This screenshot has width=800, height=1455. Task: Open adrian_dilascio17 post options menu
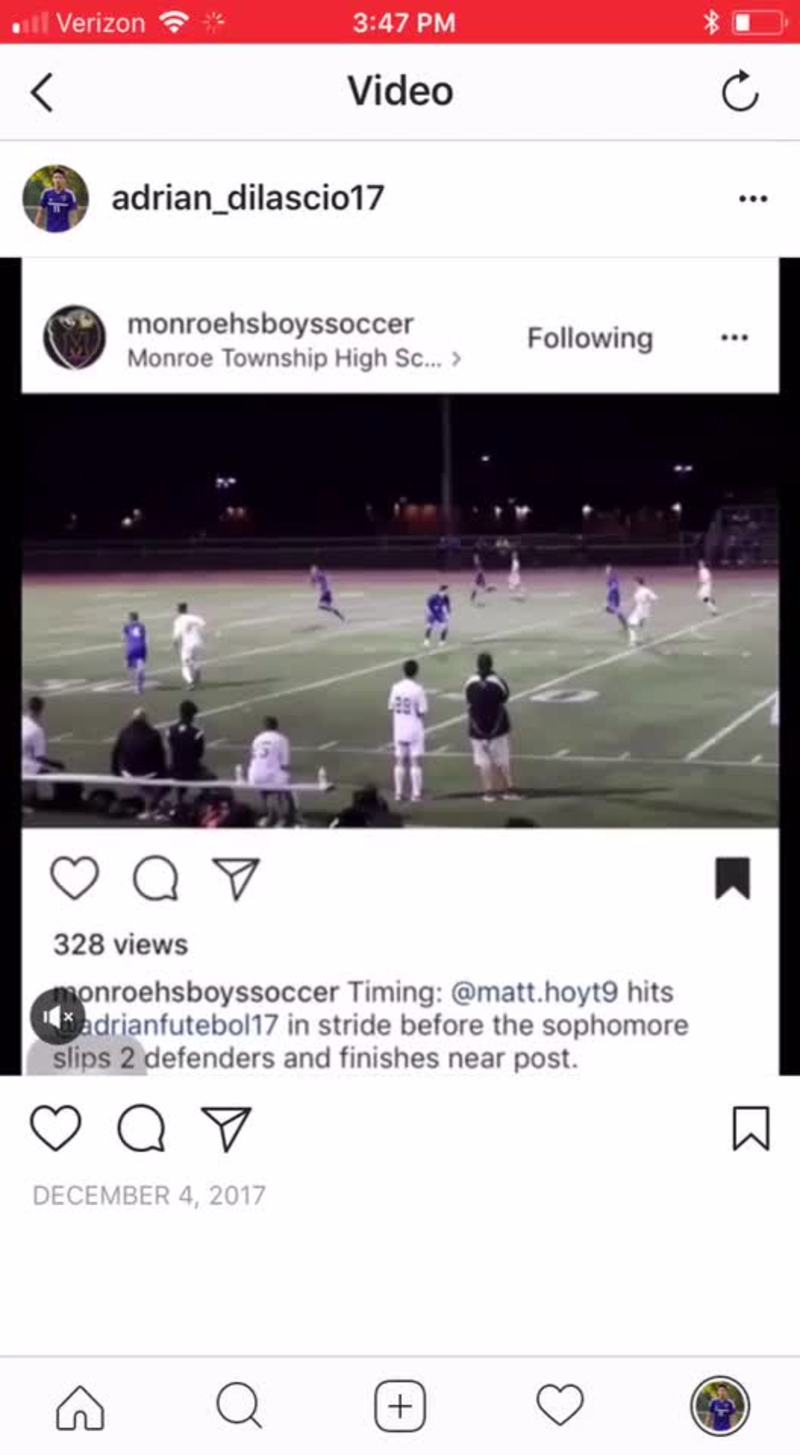(x=753, y=198)
